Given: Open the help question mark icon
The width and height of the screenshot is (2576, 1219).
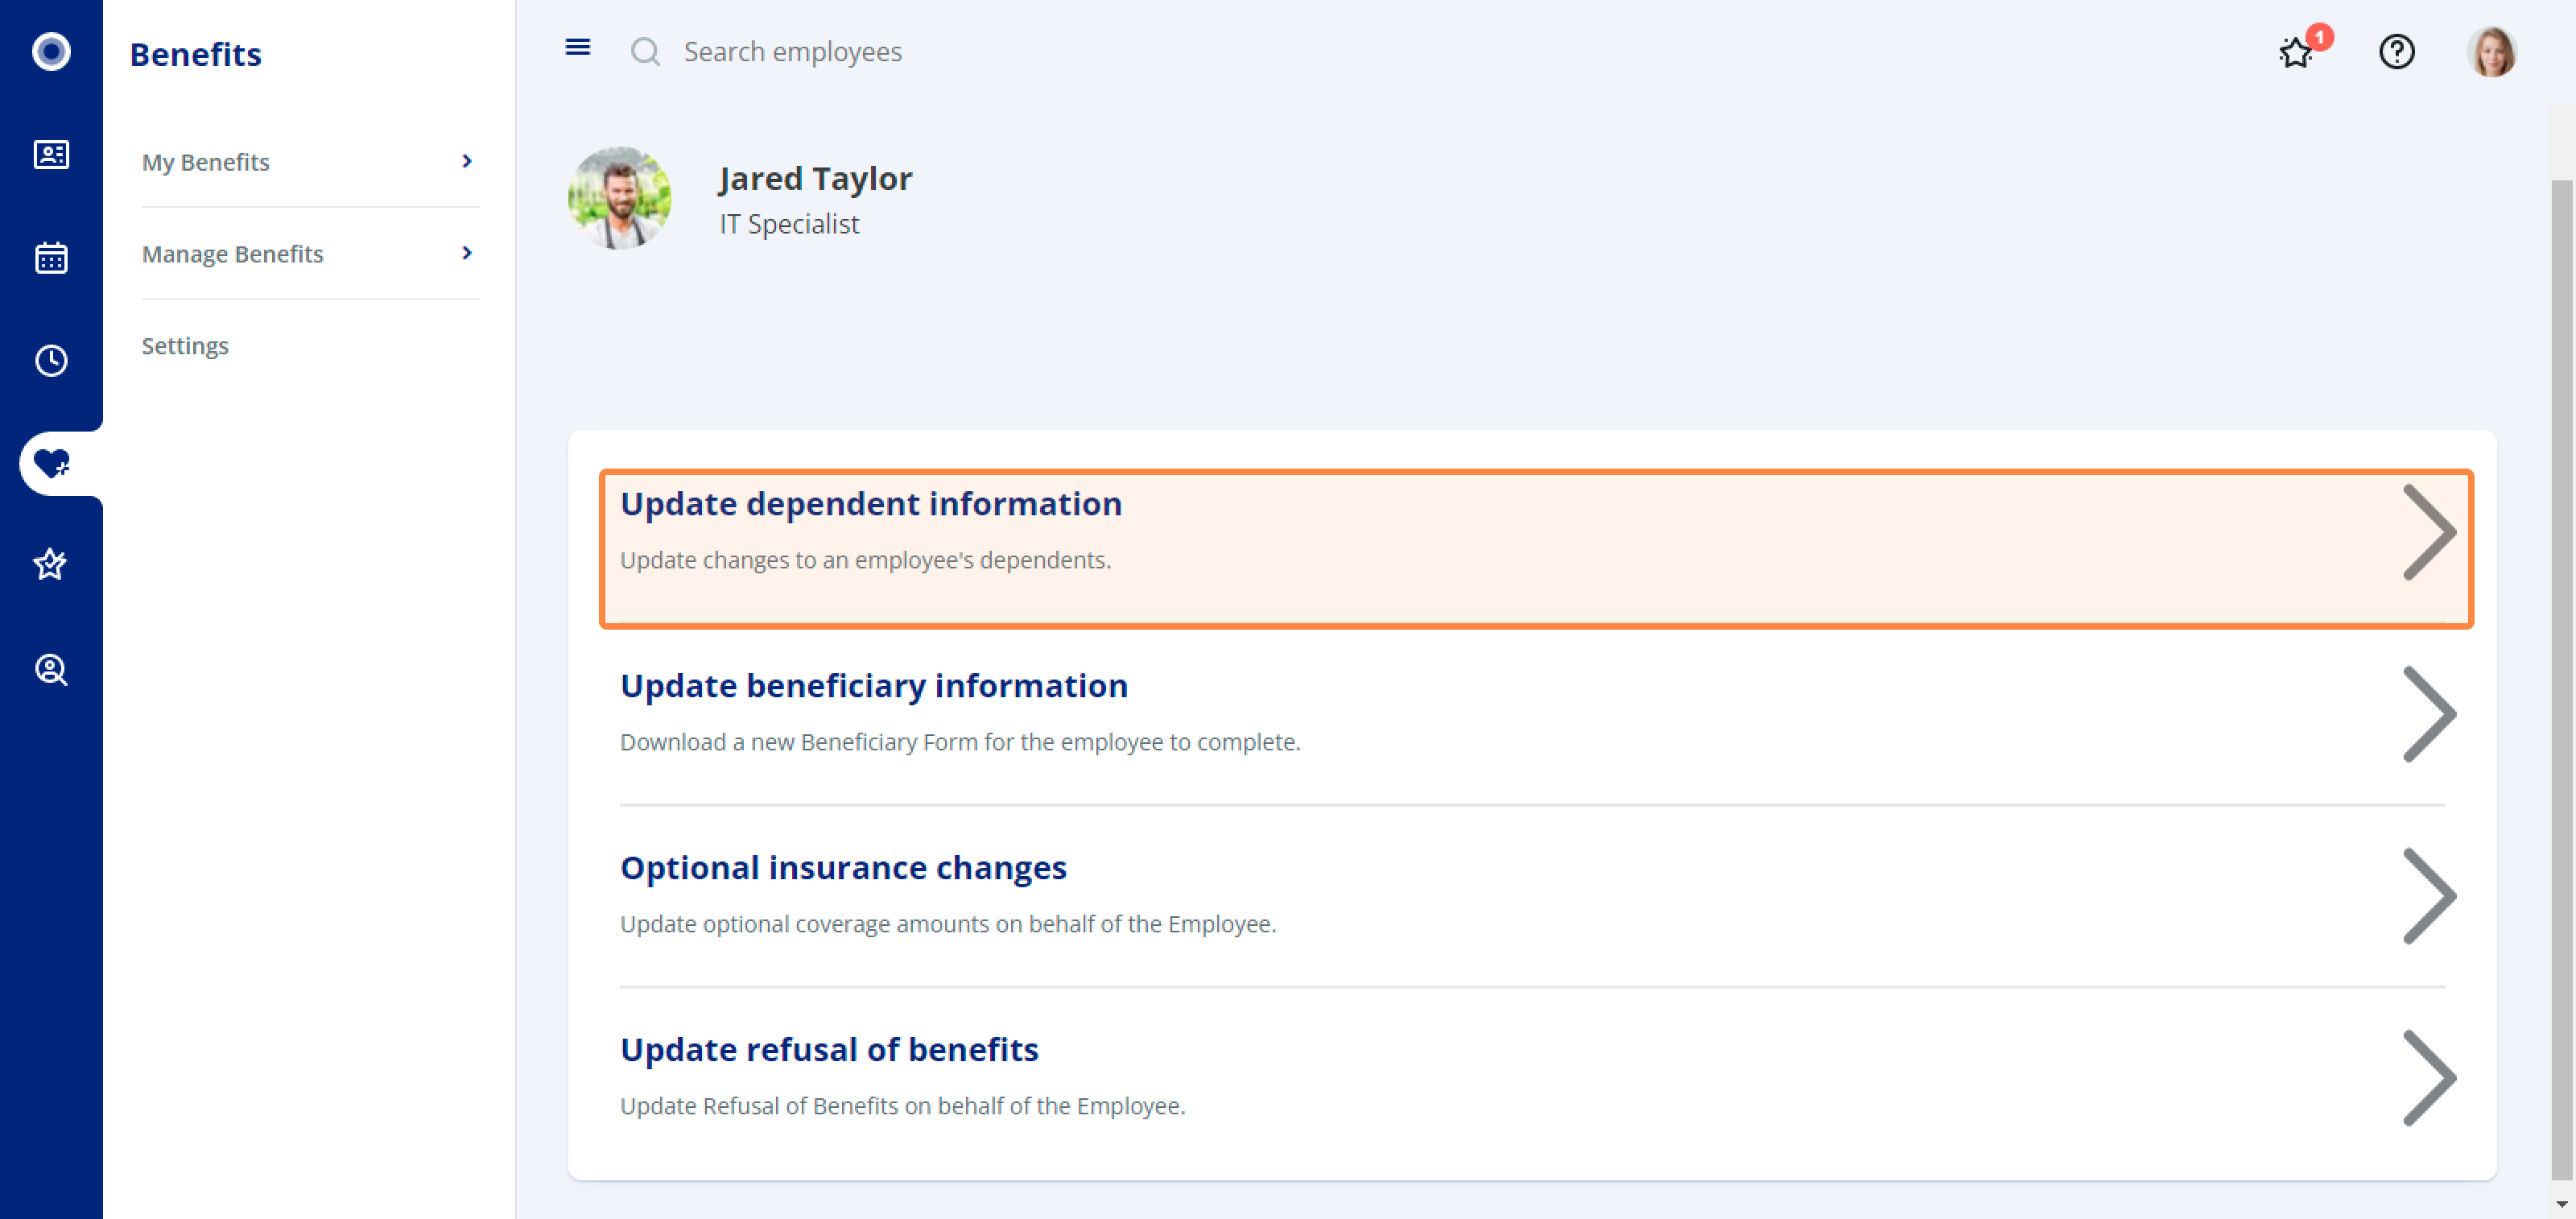Looking at the screenshot, I should click(2396, 51).
